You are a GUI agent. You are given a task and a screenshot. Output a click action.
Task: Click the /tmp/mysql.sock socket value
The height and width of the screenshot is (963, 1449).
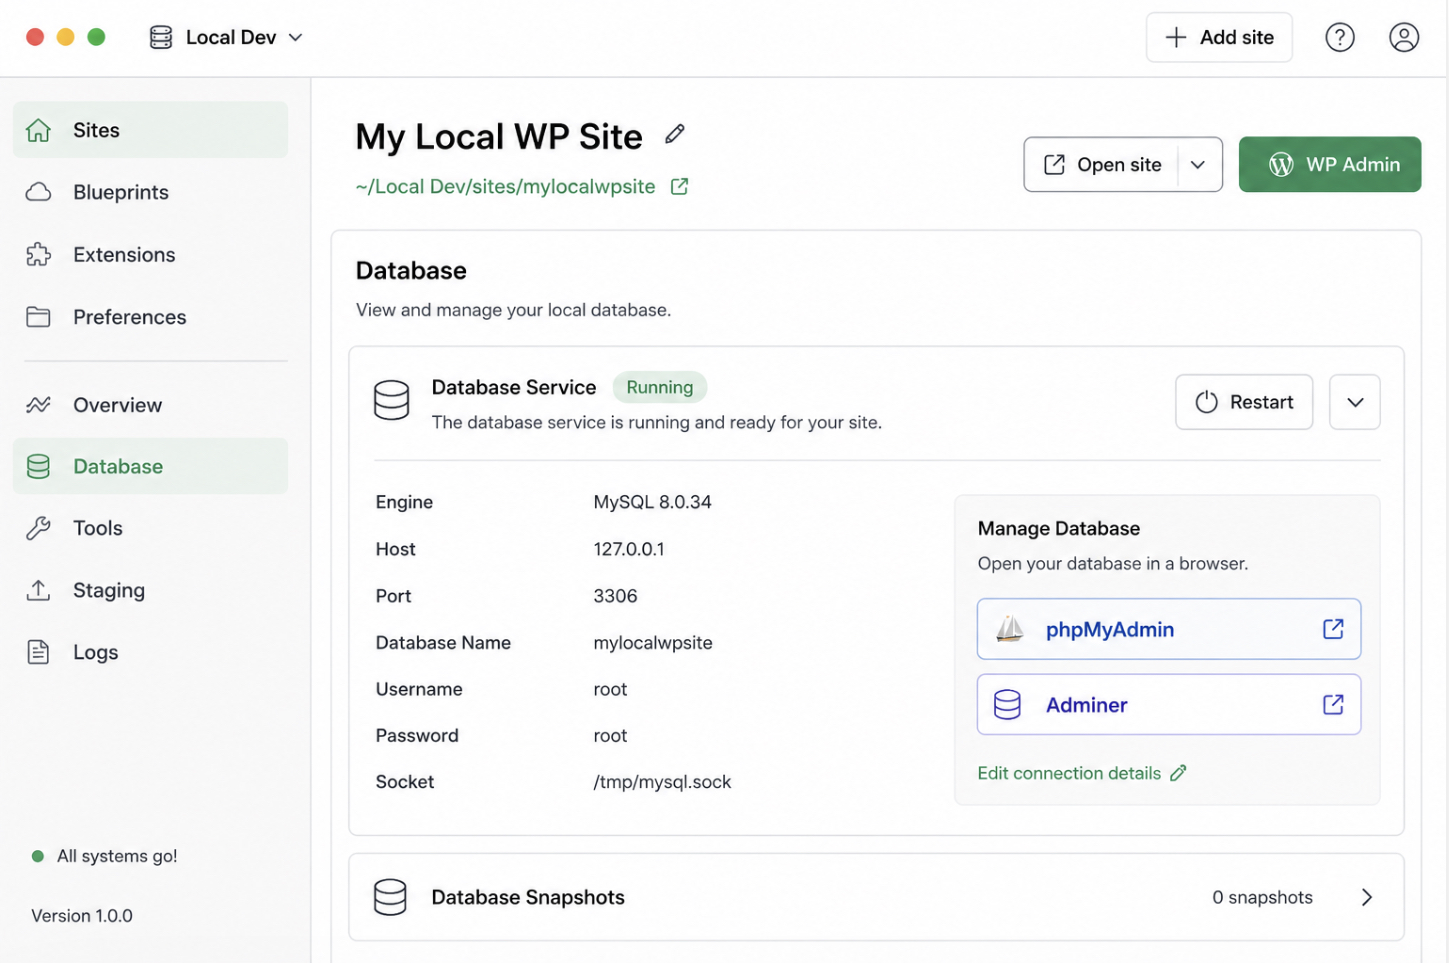[662, 782]
